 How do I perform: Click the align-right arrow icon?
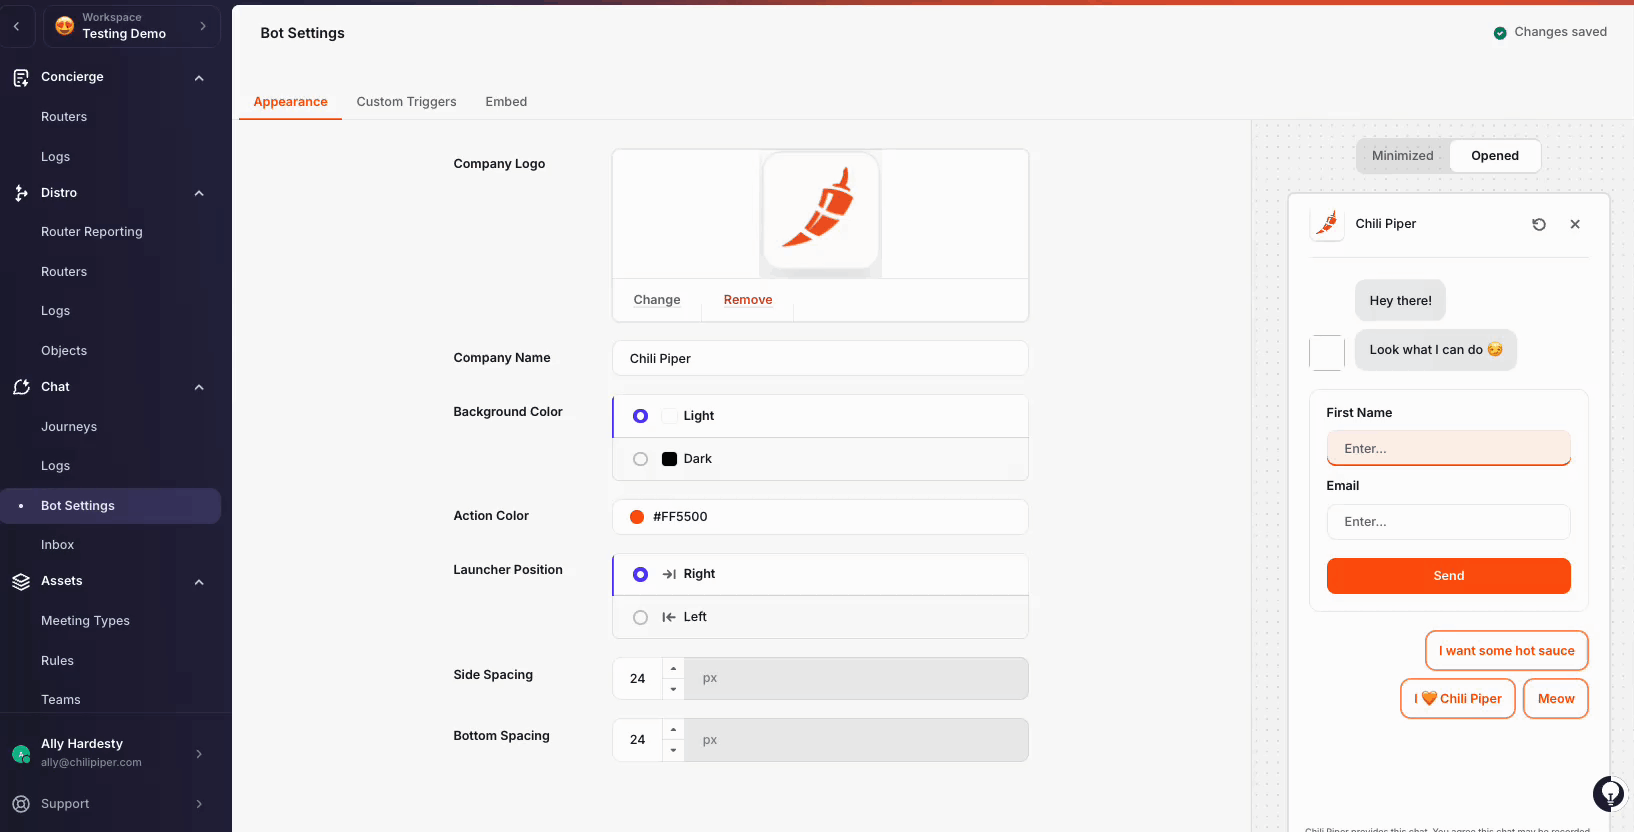click(x=669, y=574)
